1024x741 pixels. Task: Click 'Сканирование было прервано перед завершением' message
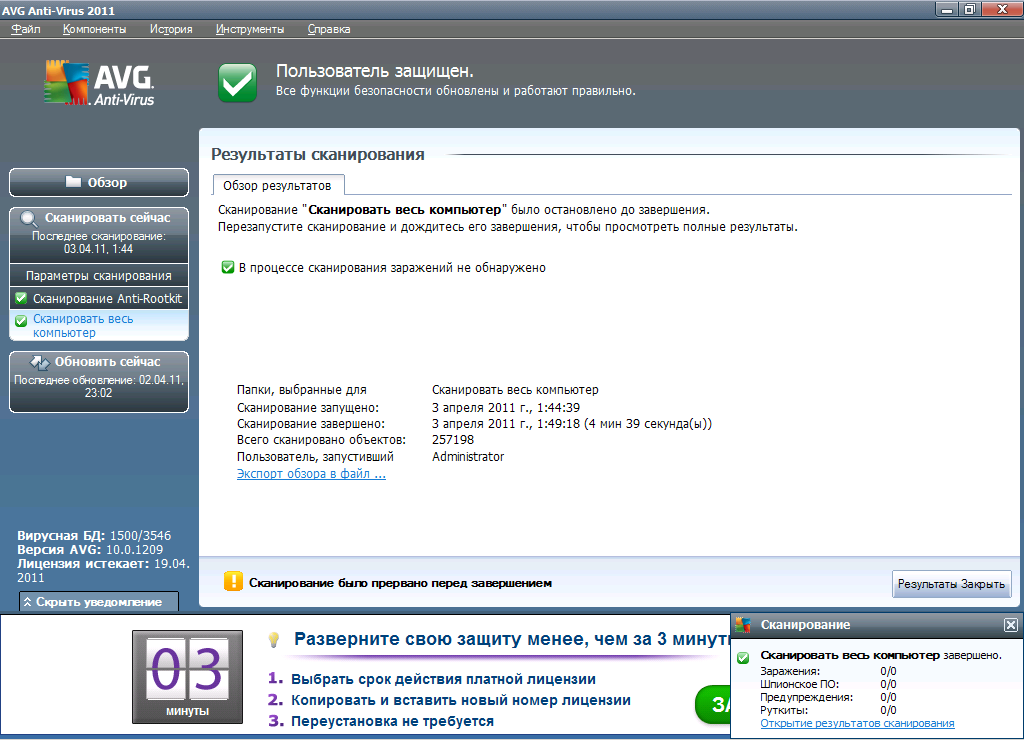pyautogui.click(x=400, y=583)
